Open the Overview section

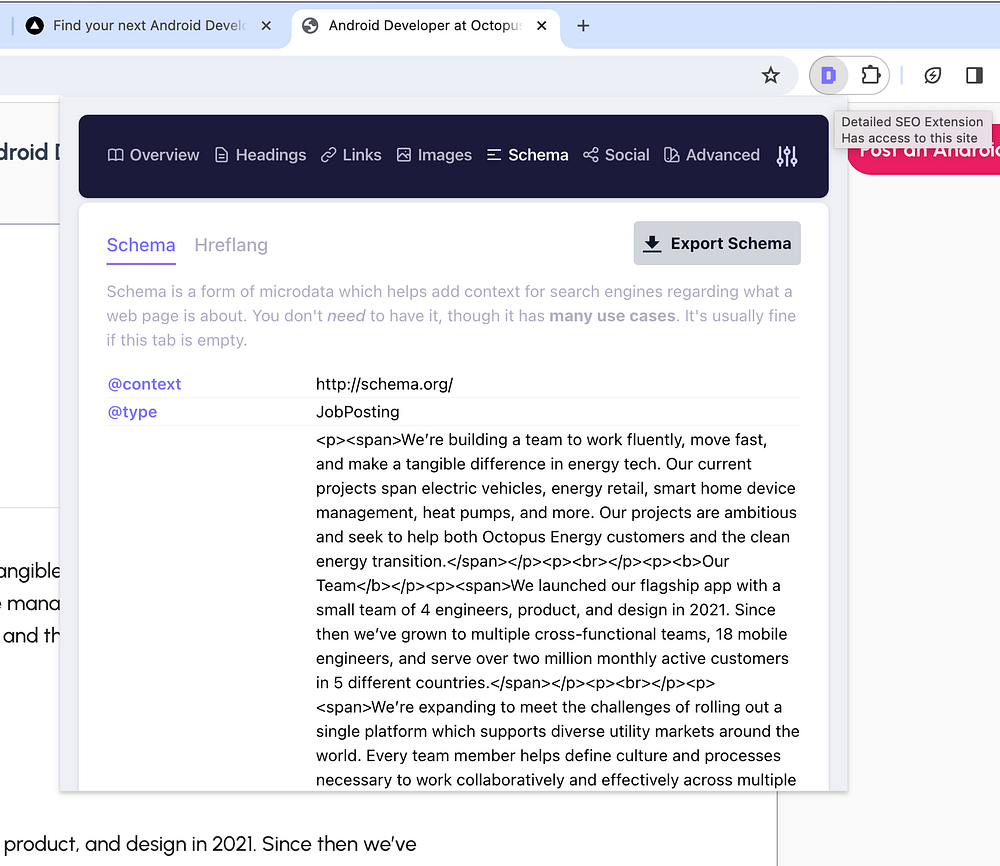click(153, 155)
